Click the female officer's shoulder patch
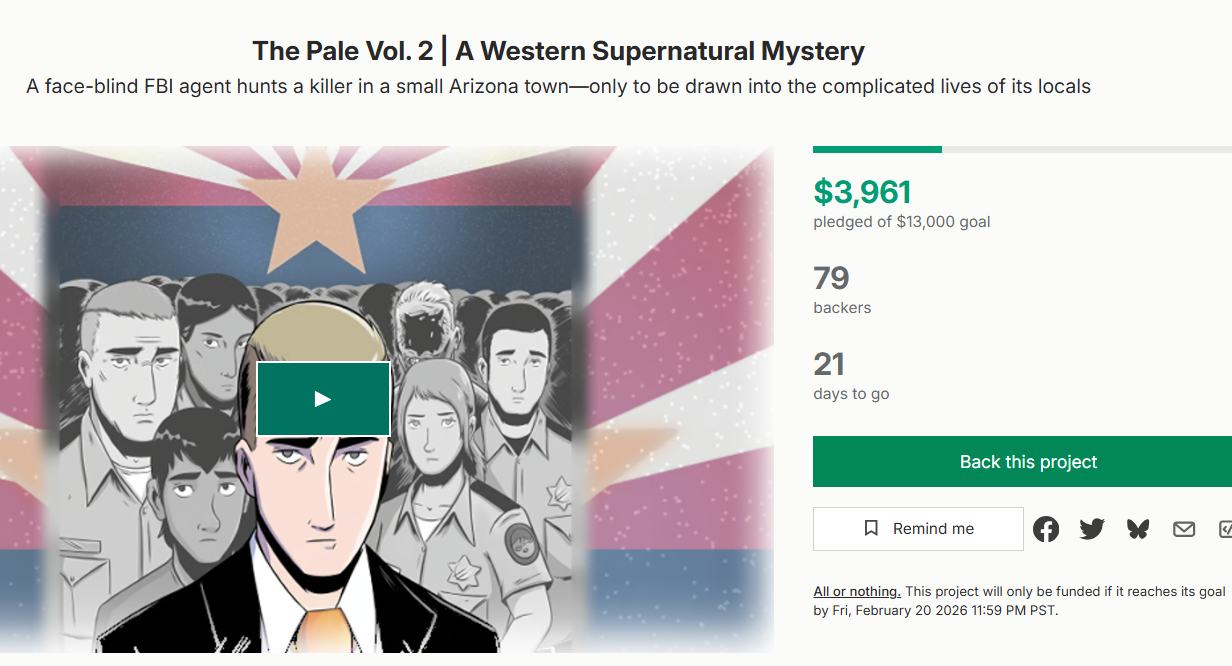Image resolution: width=1232 pixels, height=666 pixels. 521,541
